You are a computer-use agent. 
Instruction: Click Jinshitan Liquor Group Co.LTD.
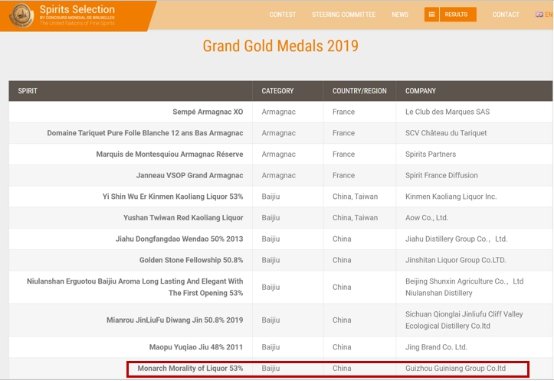(x=455, y=260)
